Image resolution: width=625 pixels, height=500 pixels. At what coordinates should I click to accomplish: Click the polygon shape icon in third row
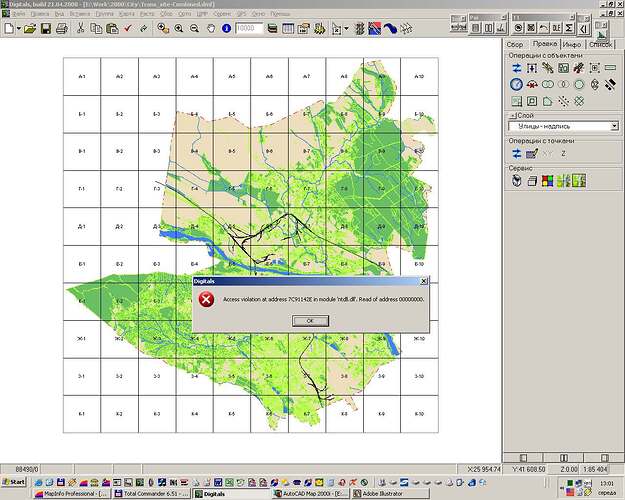pyautogui.click(x=548, y=101)
